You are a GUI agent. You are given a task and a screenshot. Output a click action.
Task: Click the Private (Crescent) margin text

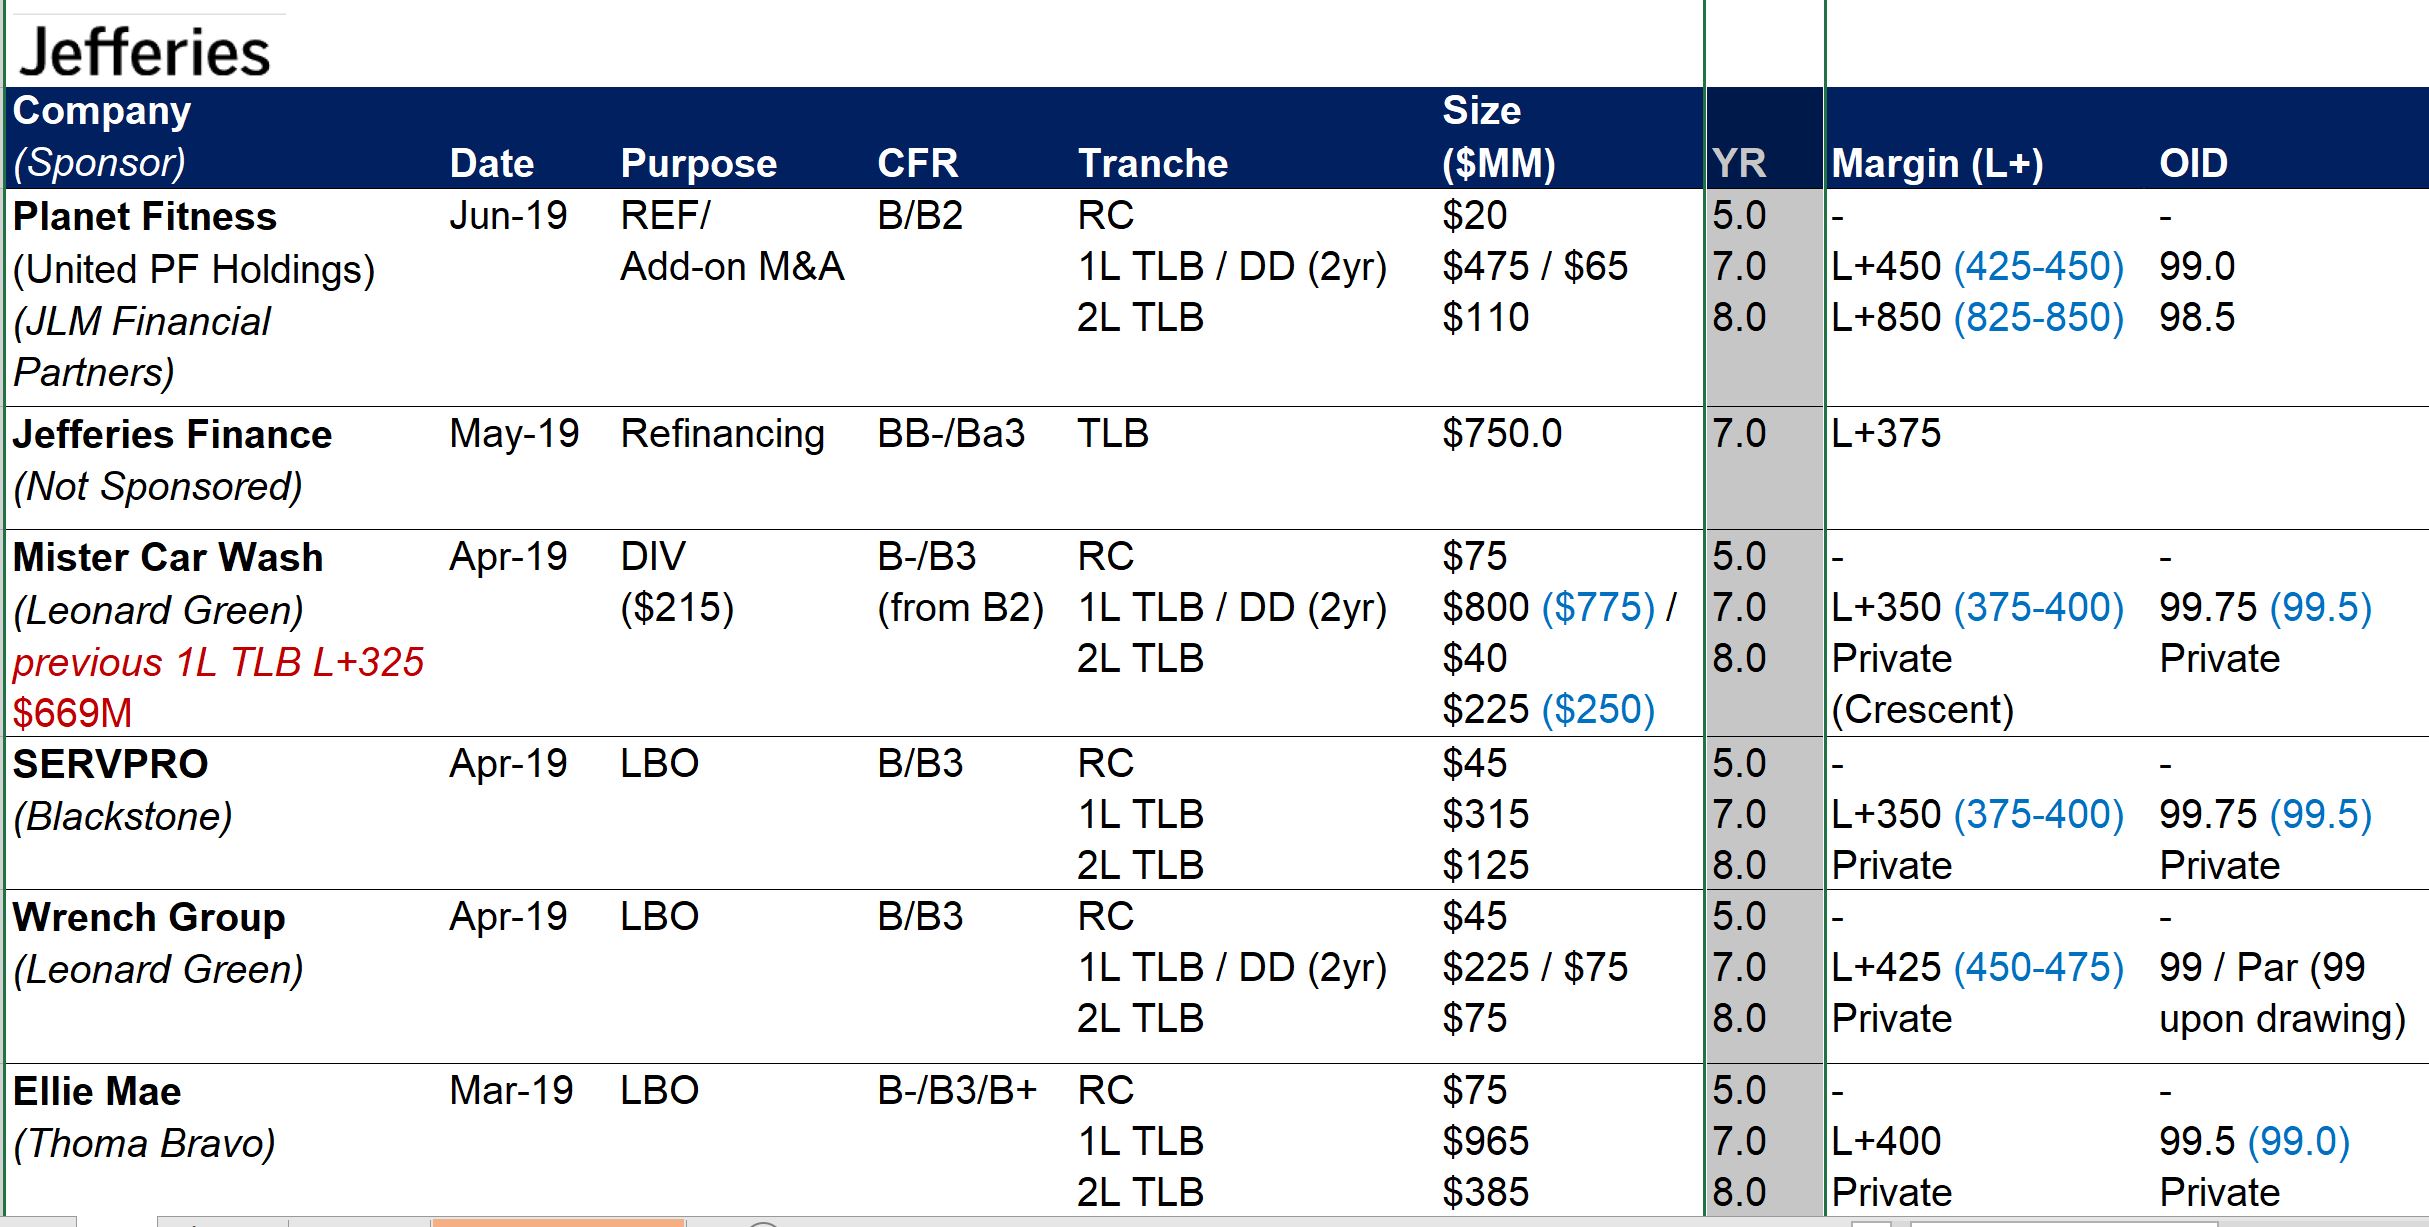pos(1922,684)
